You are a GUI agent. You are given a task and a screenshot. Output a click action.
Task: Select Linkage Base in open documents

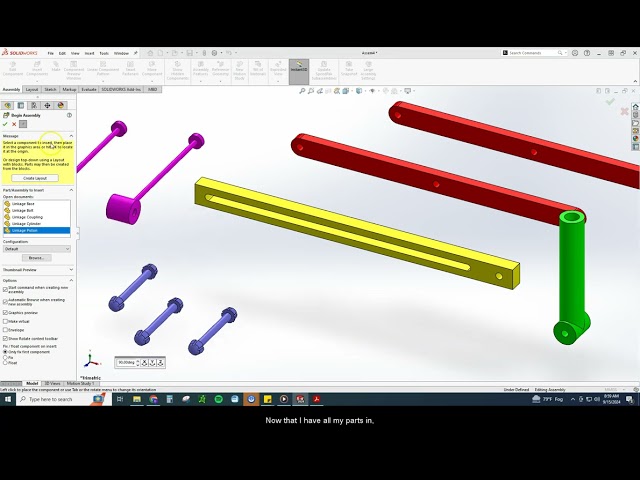pyautogui.click(x=37, y=204)
